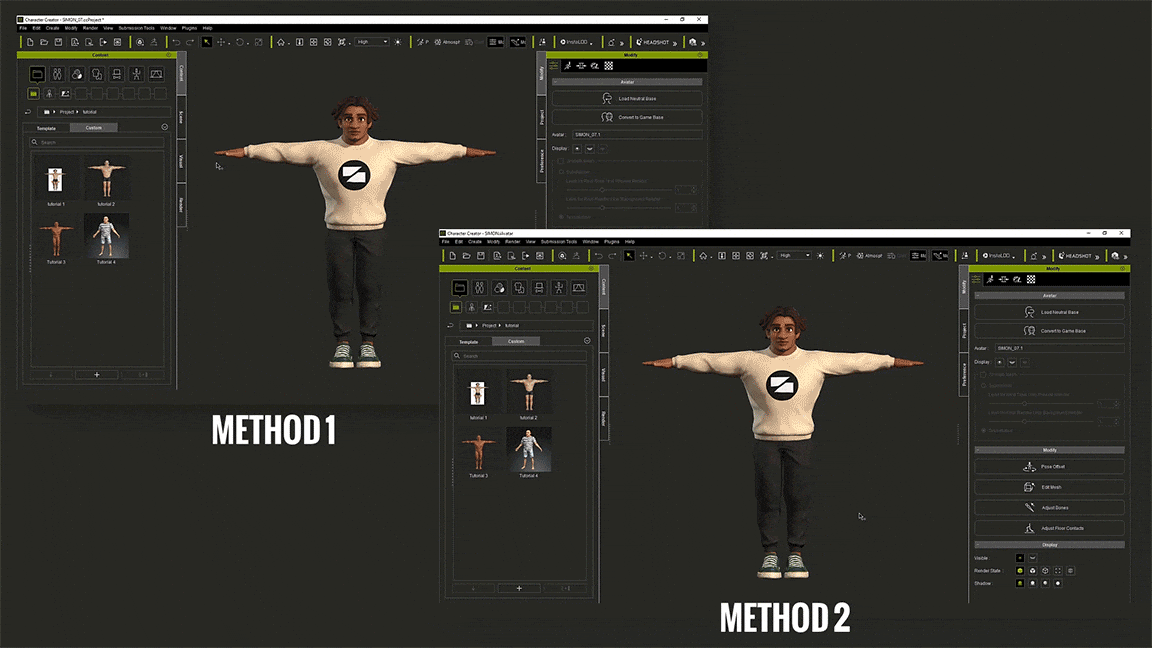This screenshot has height=648, width=1152.
Task: Click Redo arrow in Method 1 toolbar
Action: point(190,43)
